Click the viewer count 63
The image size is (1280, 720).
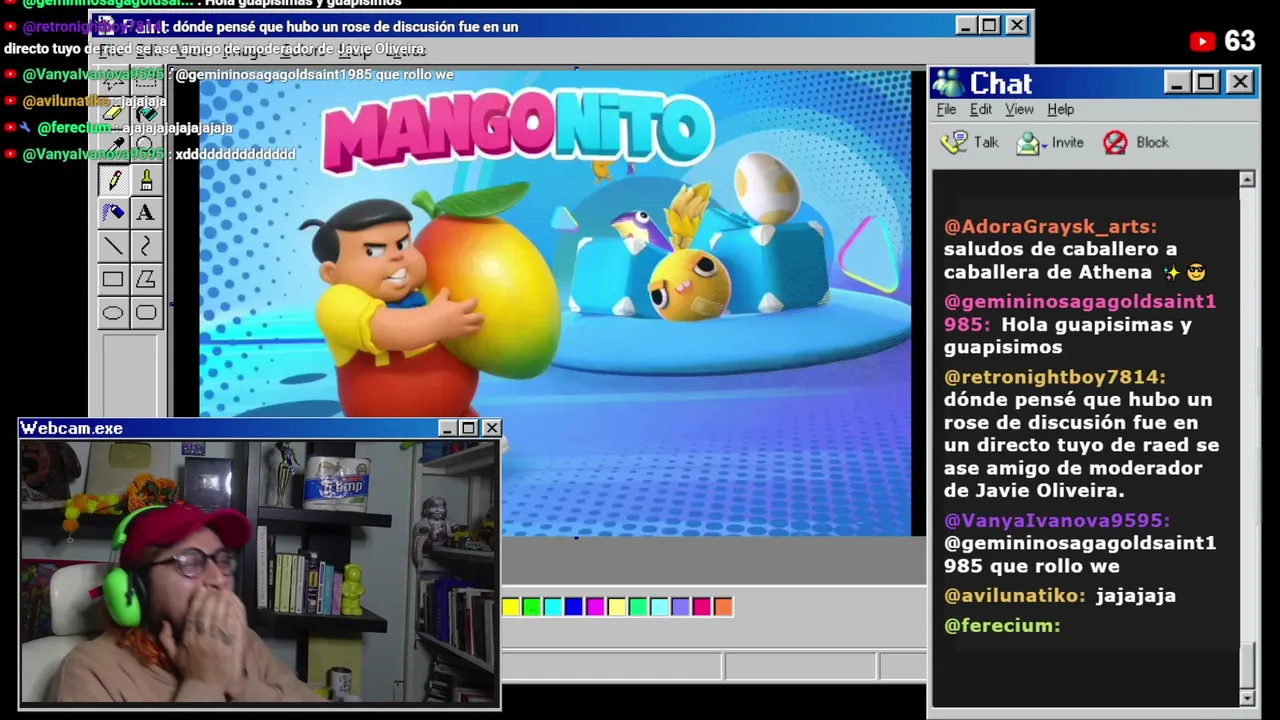[x=1239, y=41]
